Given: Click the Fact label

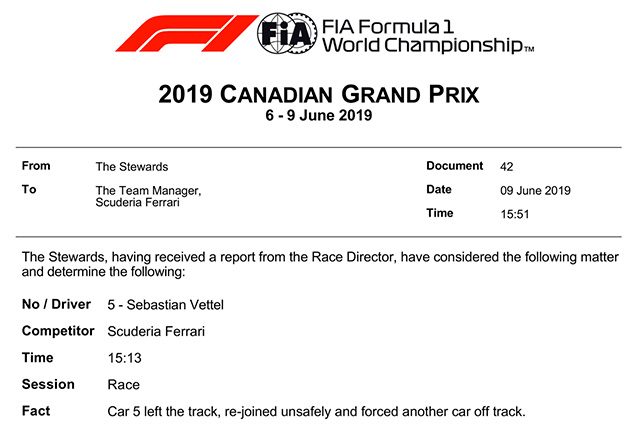Looking at the screenshot, I should point(35,411).
